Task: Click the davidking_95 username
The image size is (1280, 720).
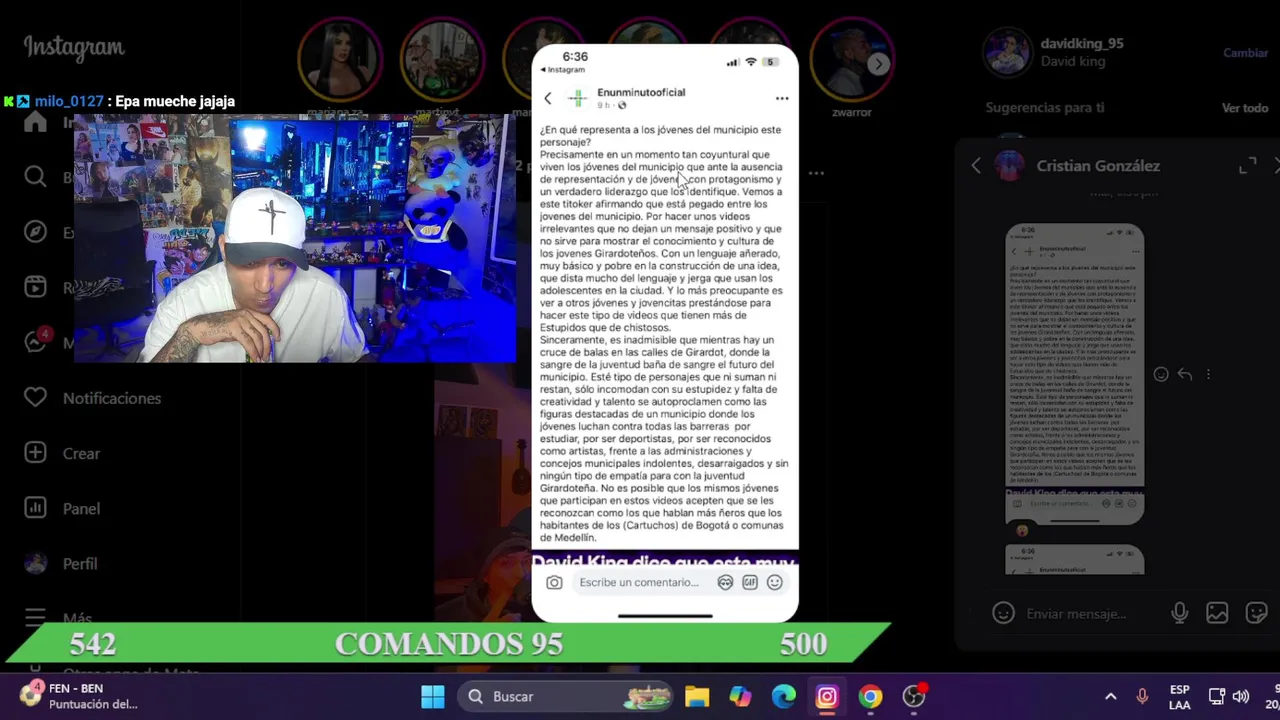Action: tap(1082, 44)
